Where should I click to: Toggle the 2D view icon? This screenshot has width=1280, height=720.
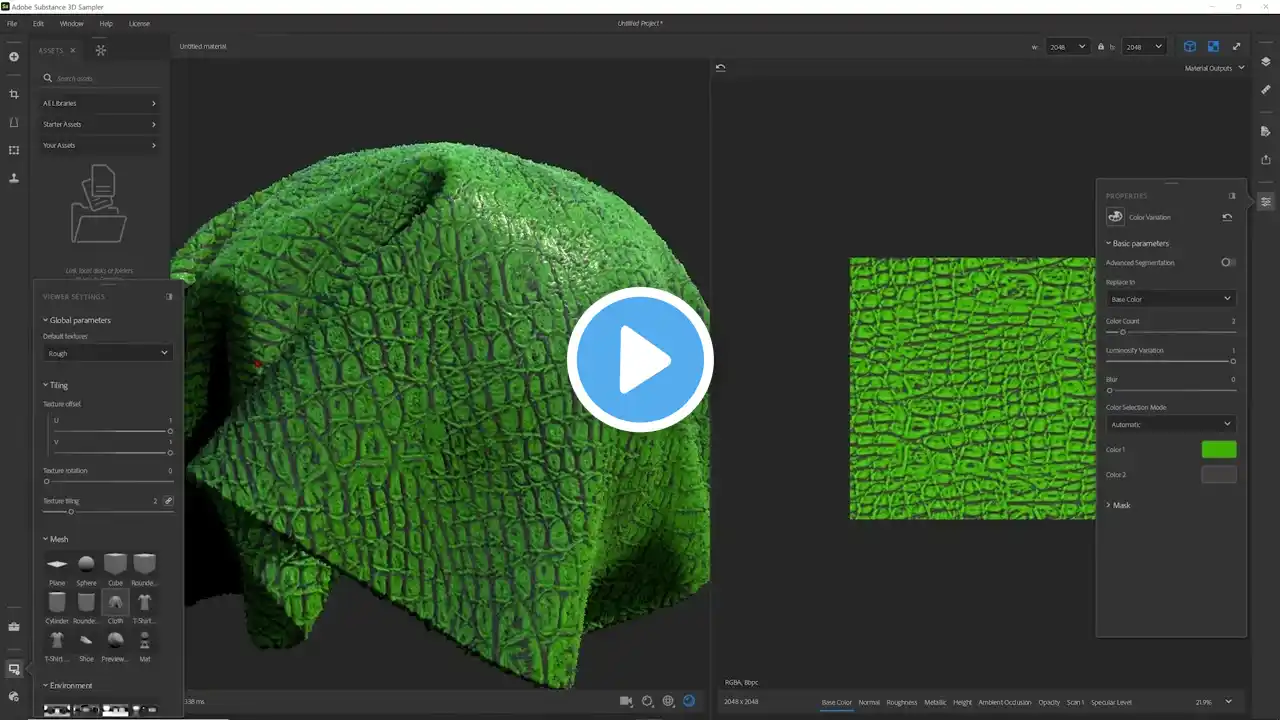(1213, 46)
